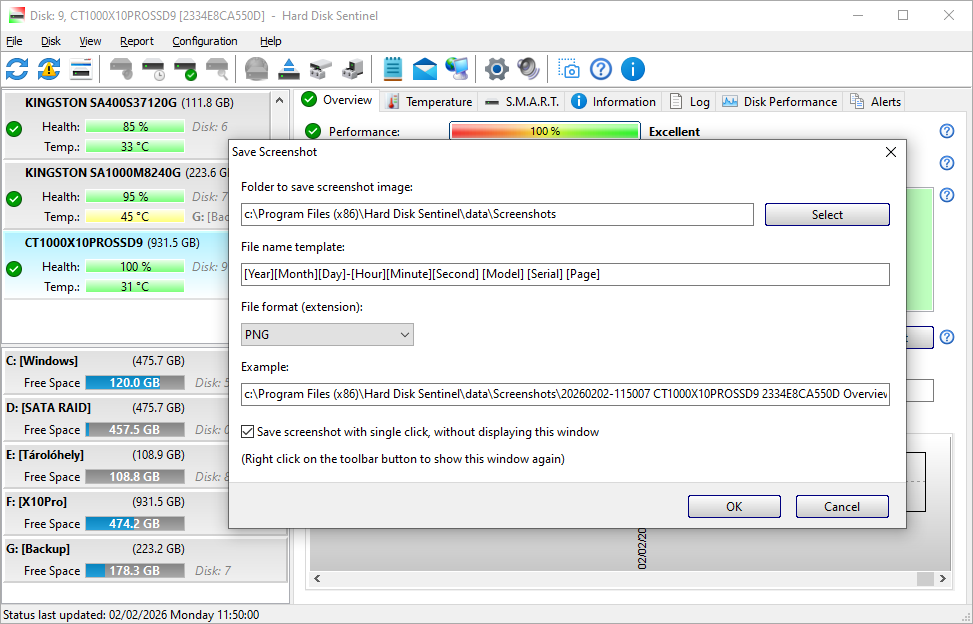The width and height of the screenshot is (973, 624).
Task: Click the globe with monitor icon
Action: pos(457,69)
